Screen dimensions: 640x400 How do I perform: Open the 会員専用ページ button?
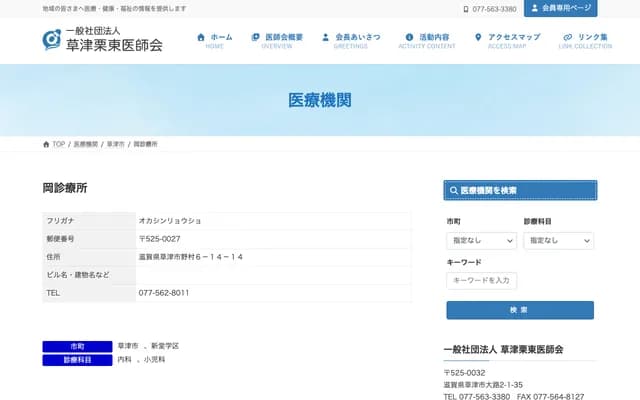(560, 9)
